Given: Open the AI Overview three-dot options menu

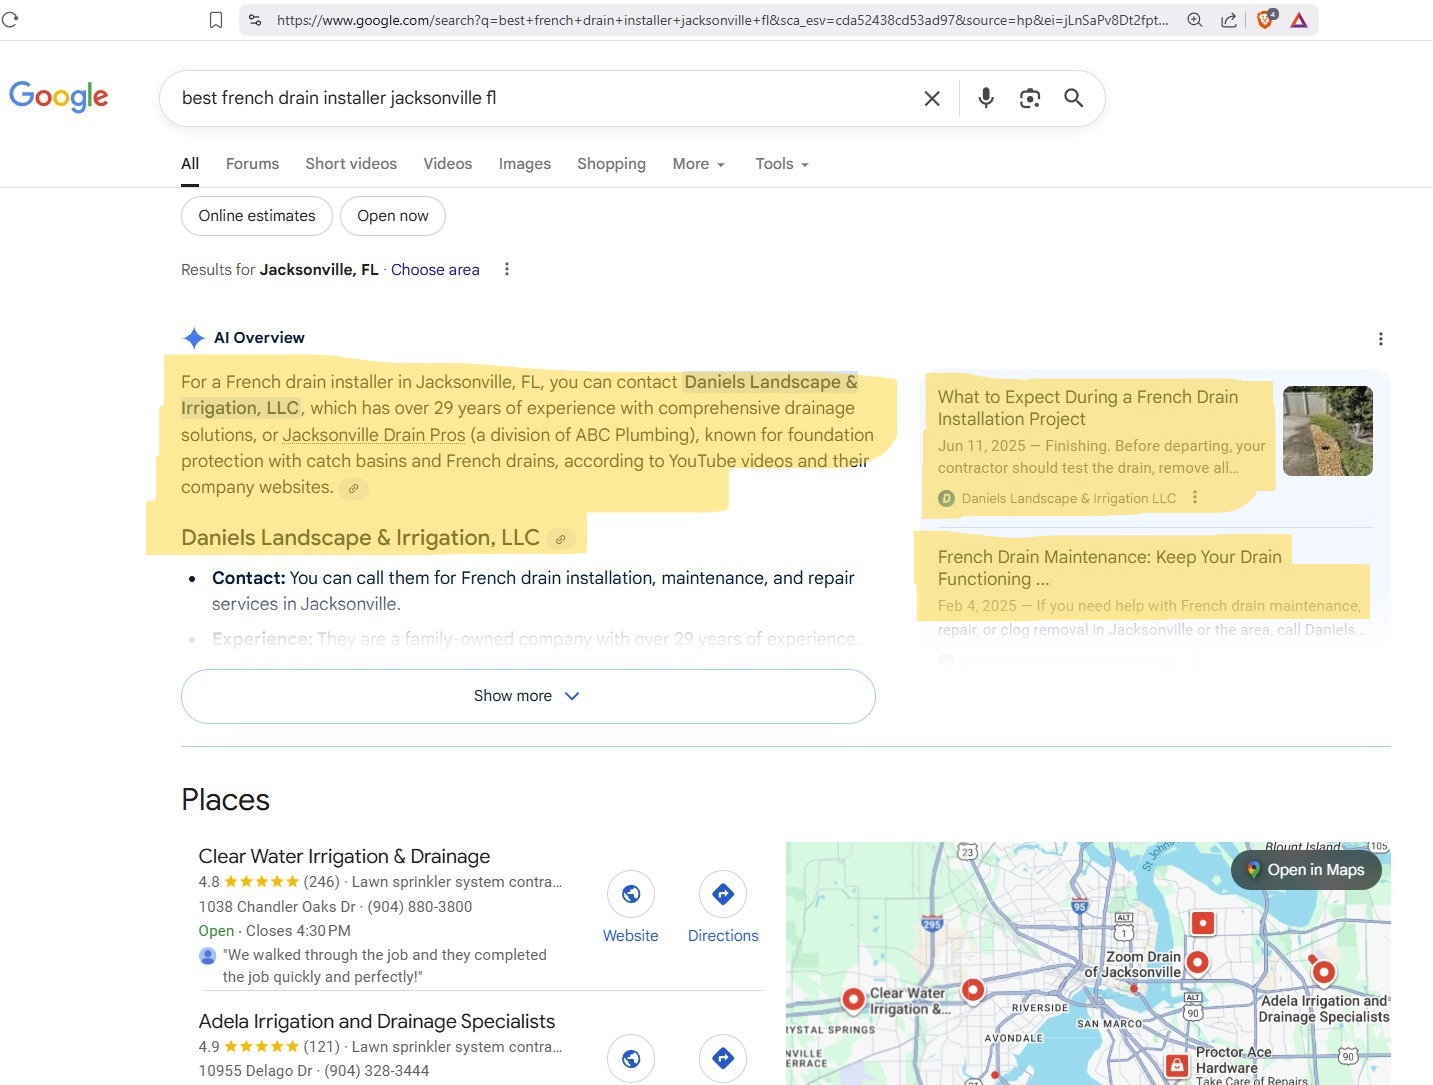Looking at the screenshot, I should click(1381, 339).
